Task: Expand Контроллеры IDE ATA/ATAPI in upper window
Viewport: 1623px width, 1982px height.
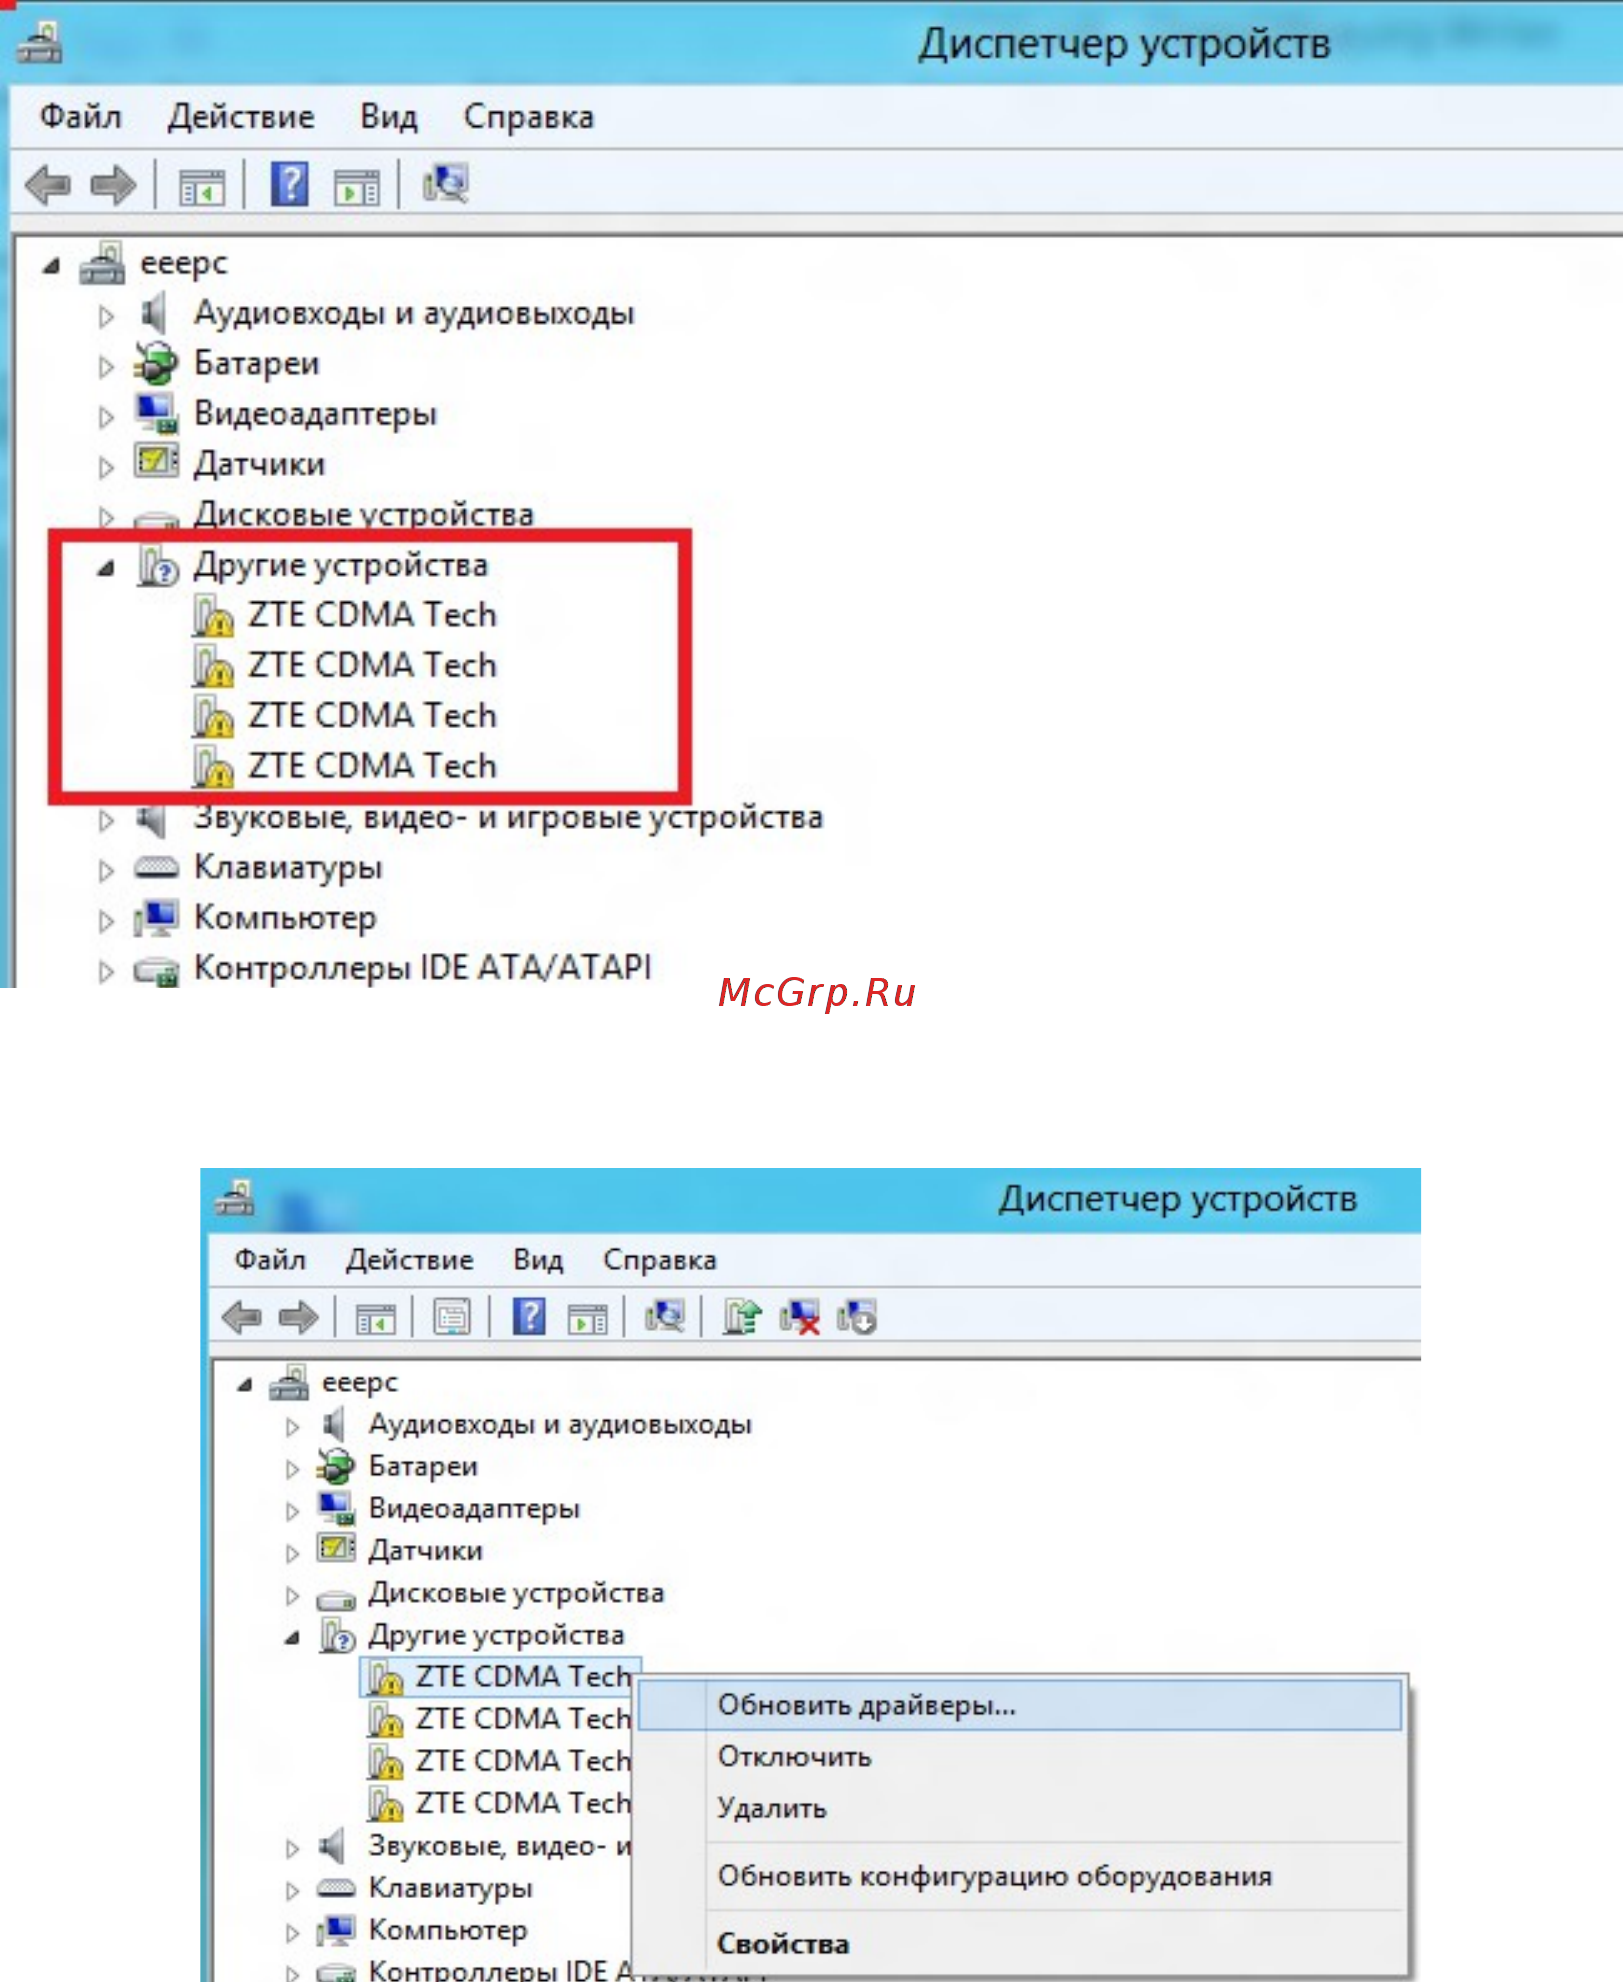Action: 106,971
